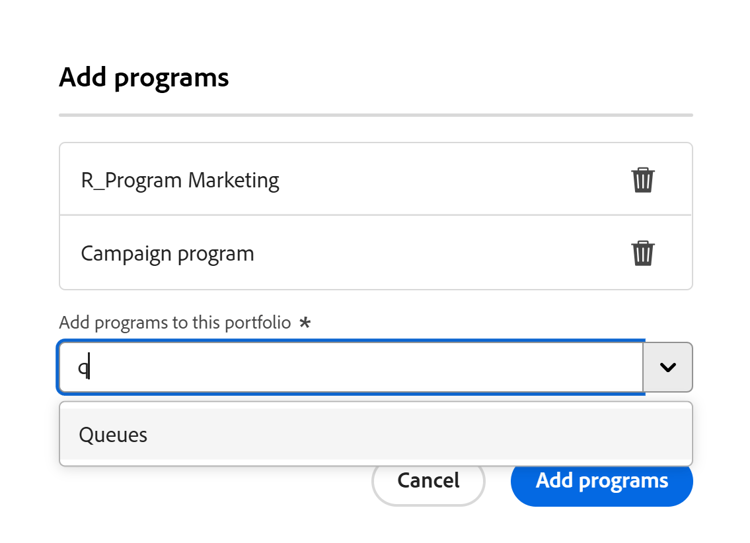Click blank space between the two program names and trash icons
The image size is (750, 543).
tap(450, 216)
